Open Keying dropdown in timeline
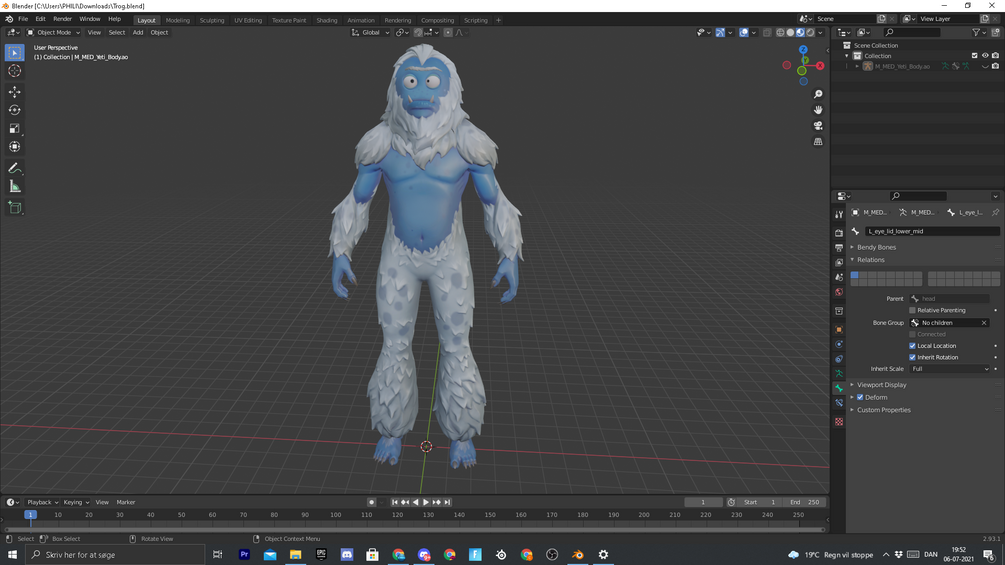Viewport: 1005px width, 565px height. 76,502
